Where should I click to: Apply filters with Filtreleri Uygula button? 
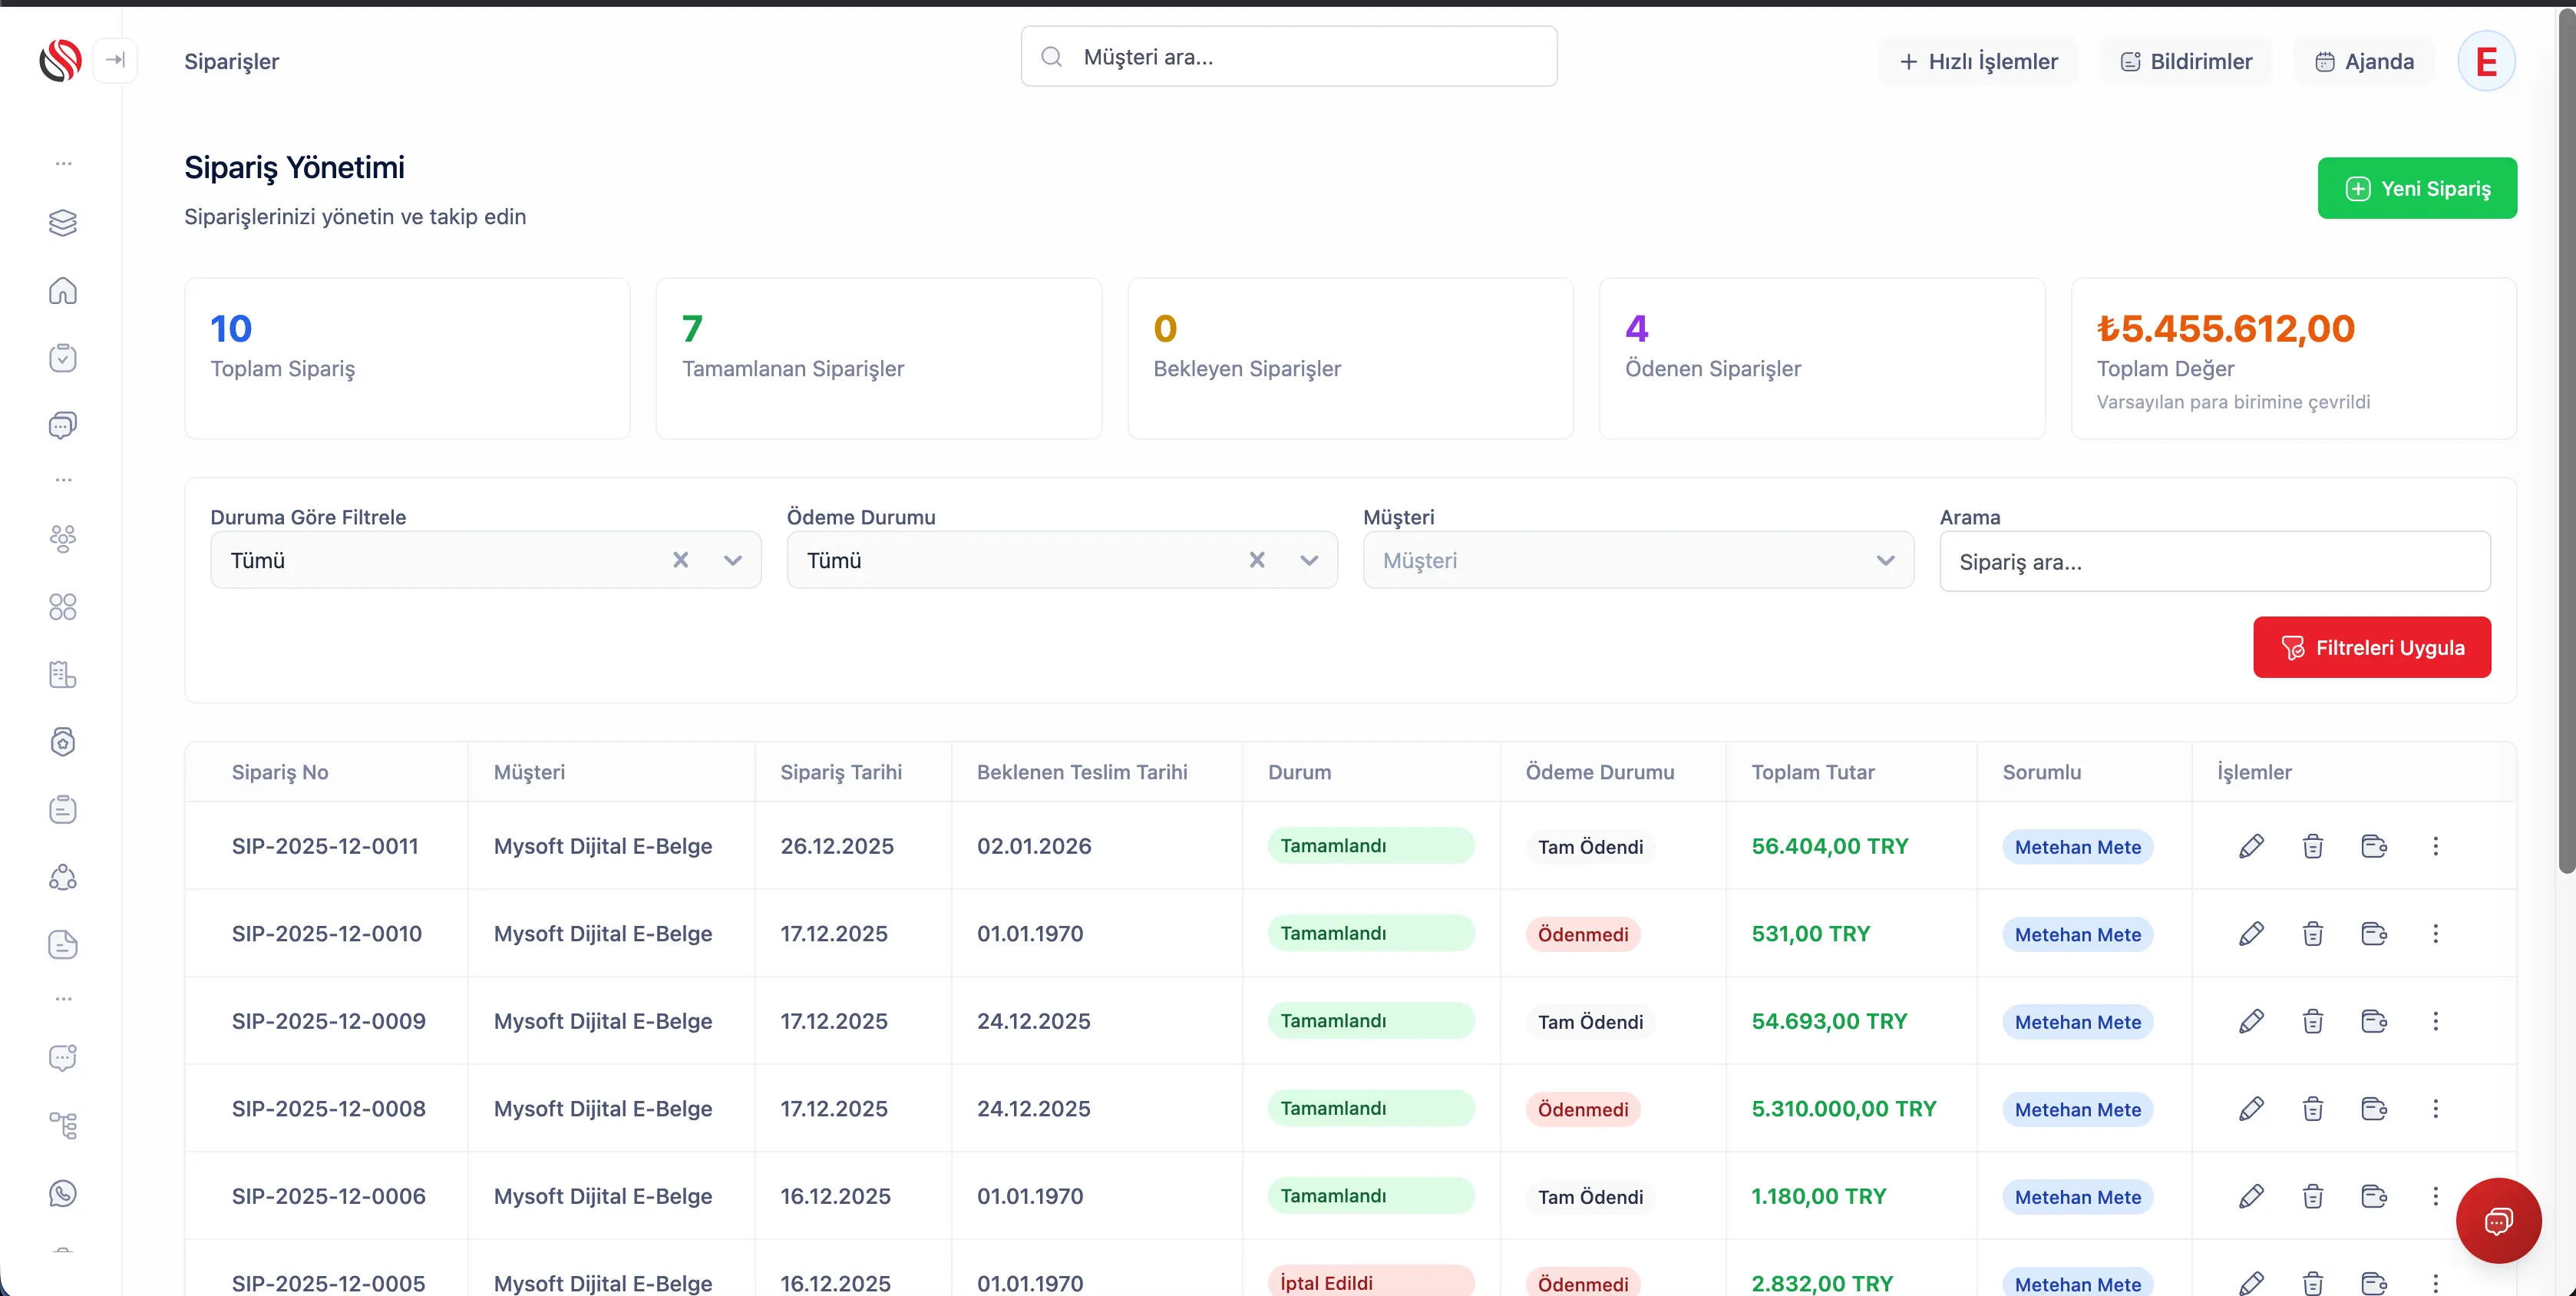click(2371, 647)
